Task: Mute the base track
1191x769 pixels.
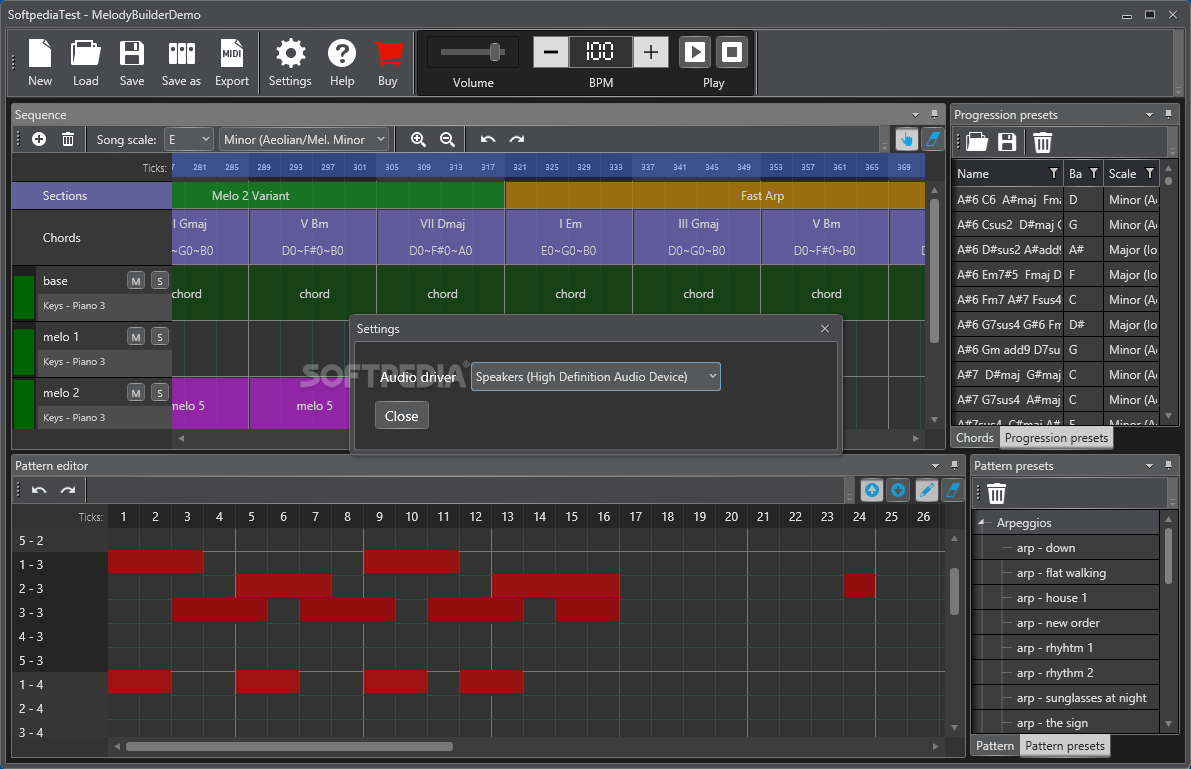Action: (x=136, y=281)
